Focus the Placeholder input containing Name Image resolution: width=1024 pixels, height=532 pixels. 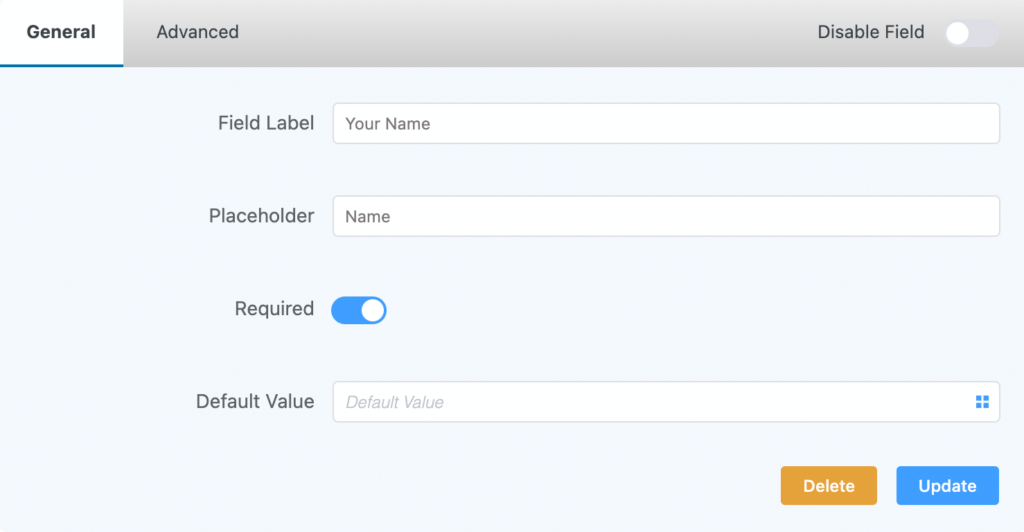tap(666, 216)
